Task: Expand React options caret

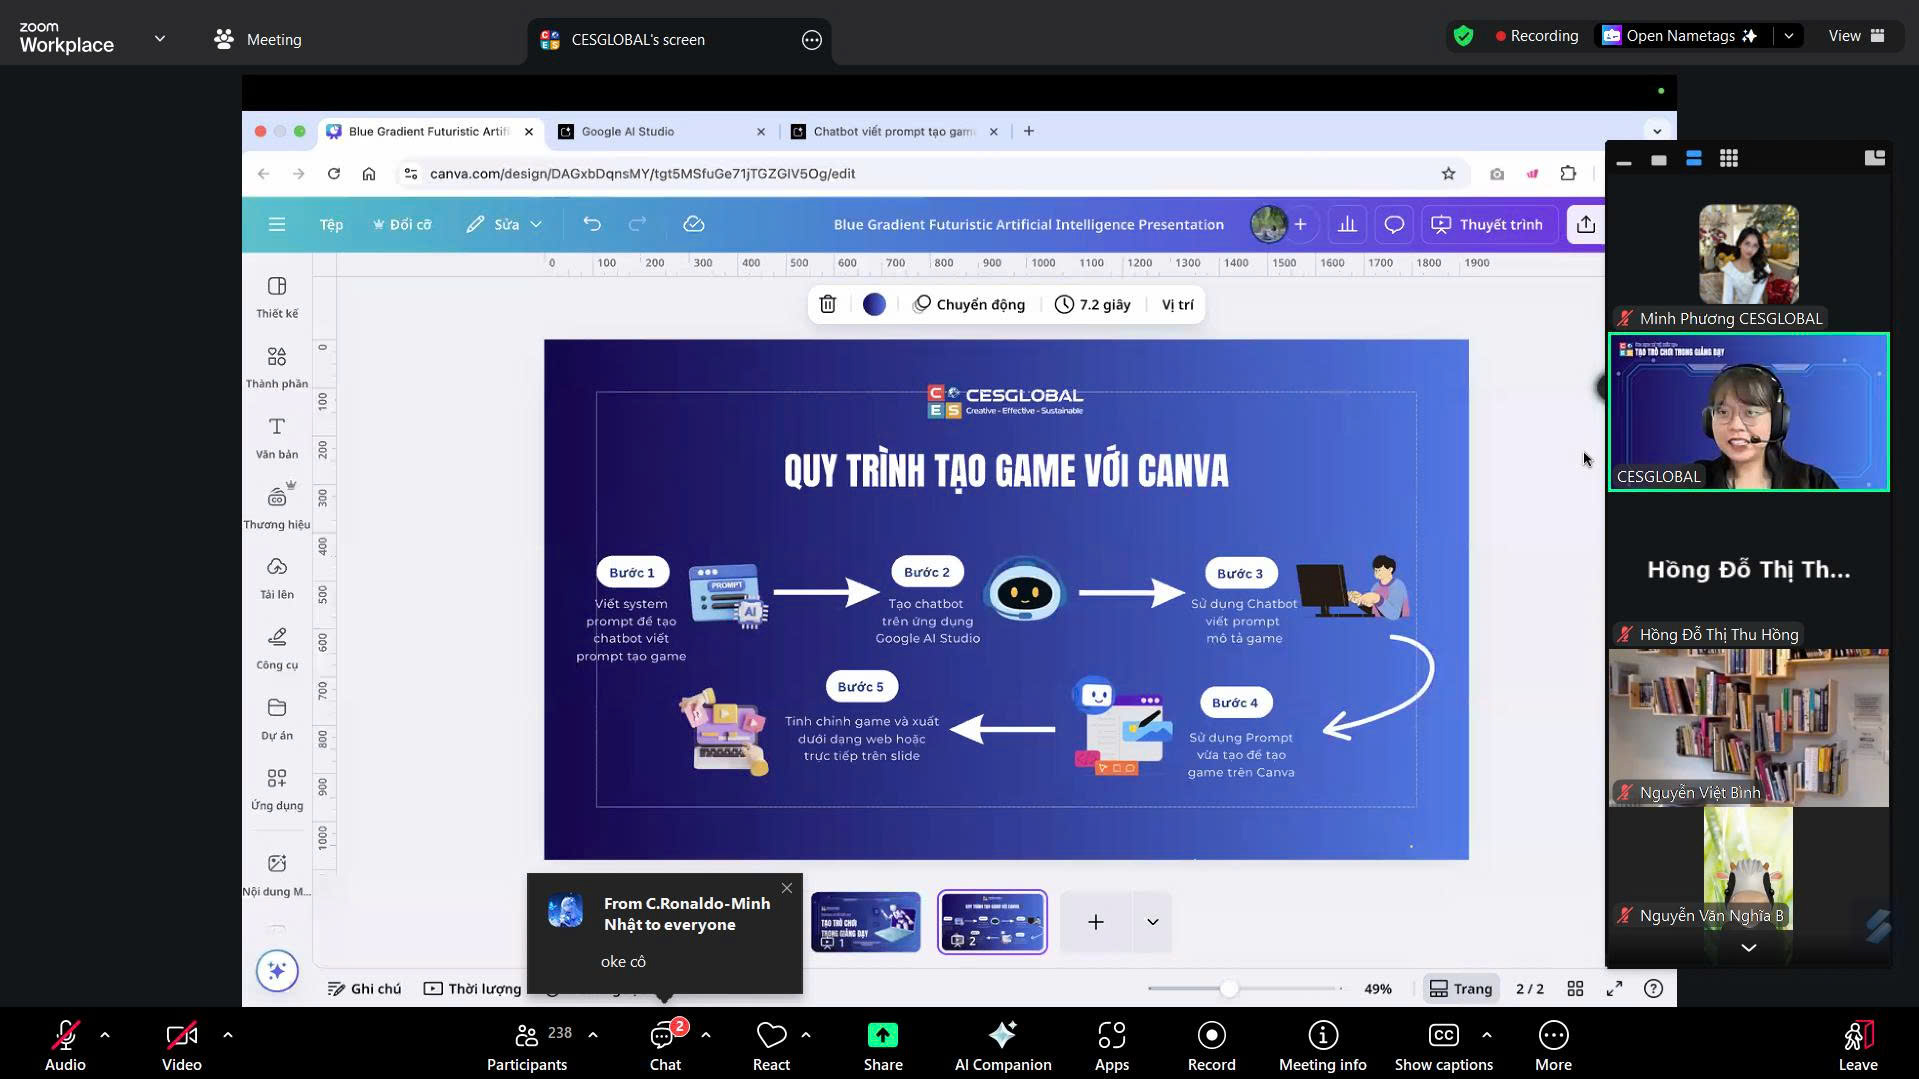Action: [806, 1035]
